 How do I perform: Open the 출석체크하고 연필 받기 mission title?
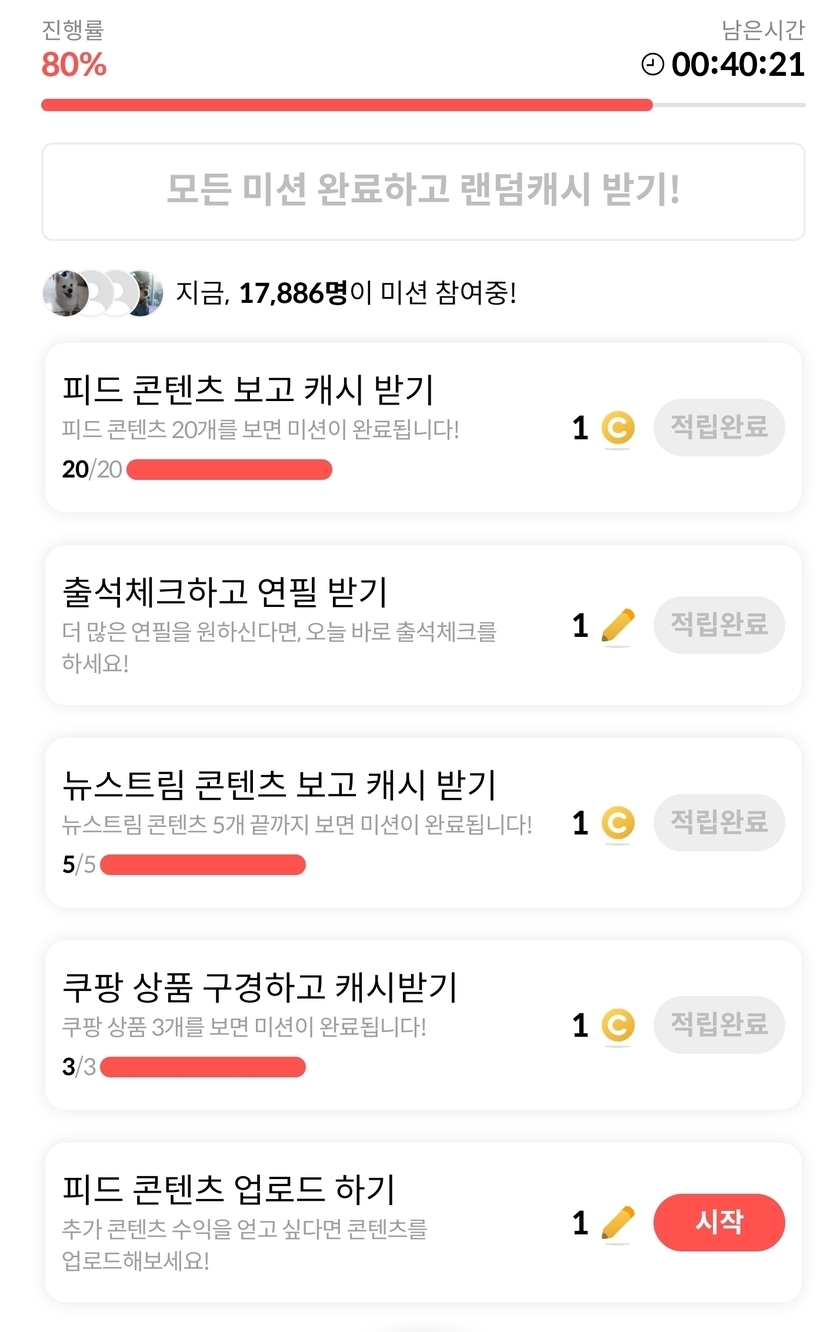click(x=224, y=592)
